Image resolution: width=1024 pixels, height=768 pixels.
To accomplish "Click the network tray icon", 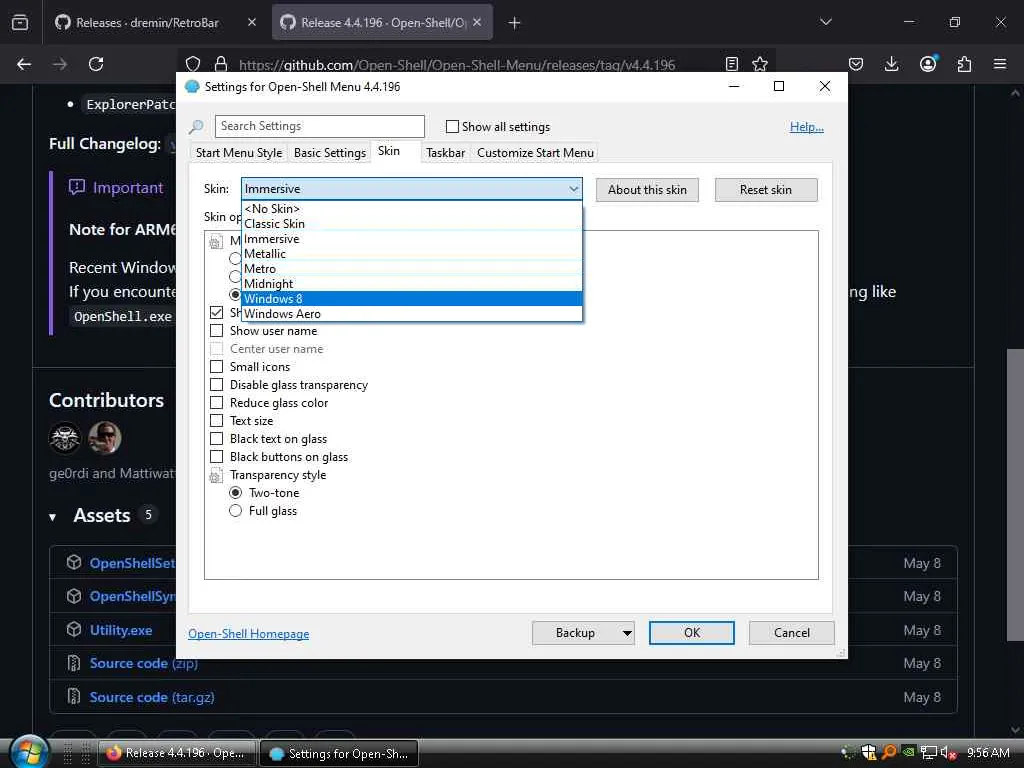I will (x=928, y=752).
